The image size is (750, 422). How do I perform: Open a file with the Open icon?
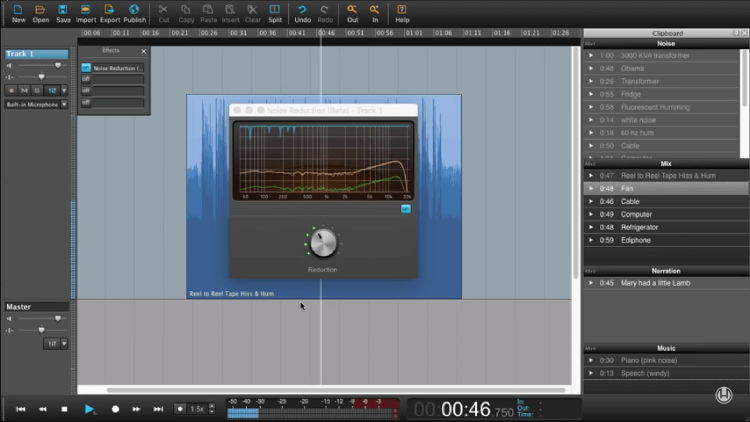[41, 13]
